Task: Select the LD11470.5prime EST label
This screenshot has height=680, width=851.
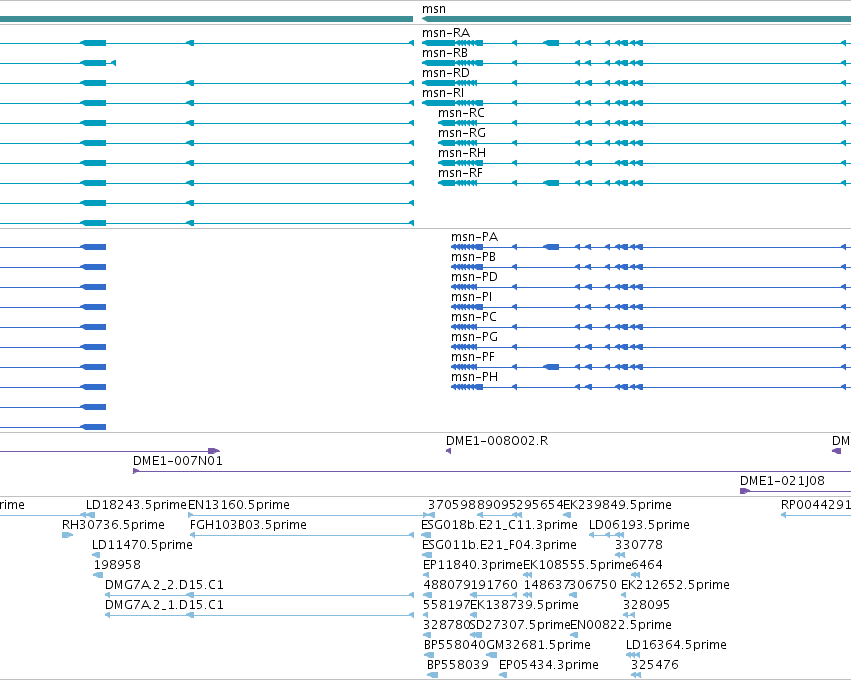Action: pyautogui.click(x=142, y=545)
